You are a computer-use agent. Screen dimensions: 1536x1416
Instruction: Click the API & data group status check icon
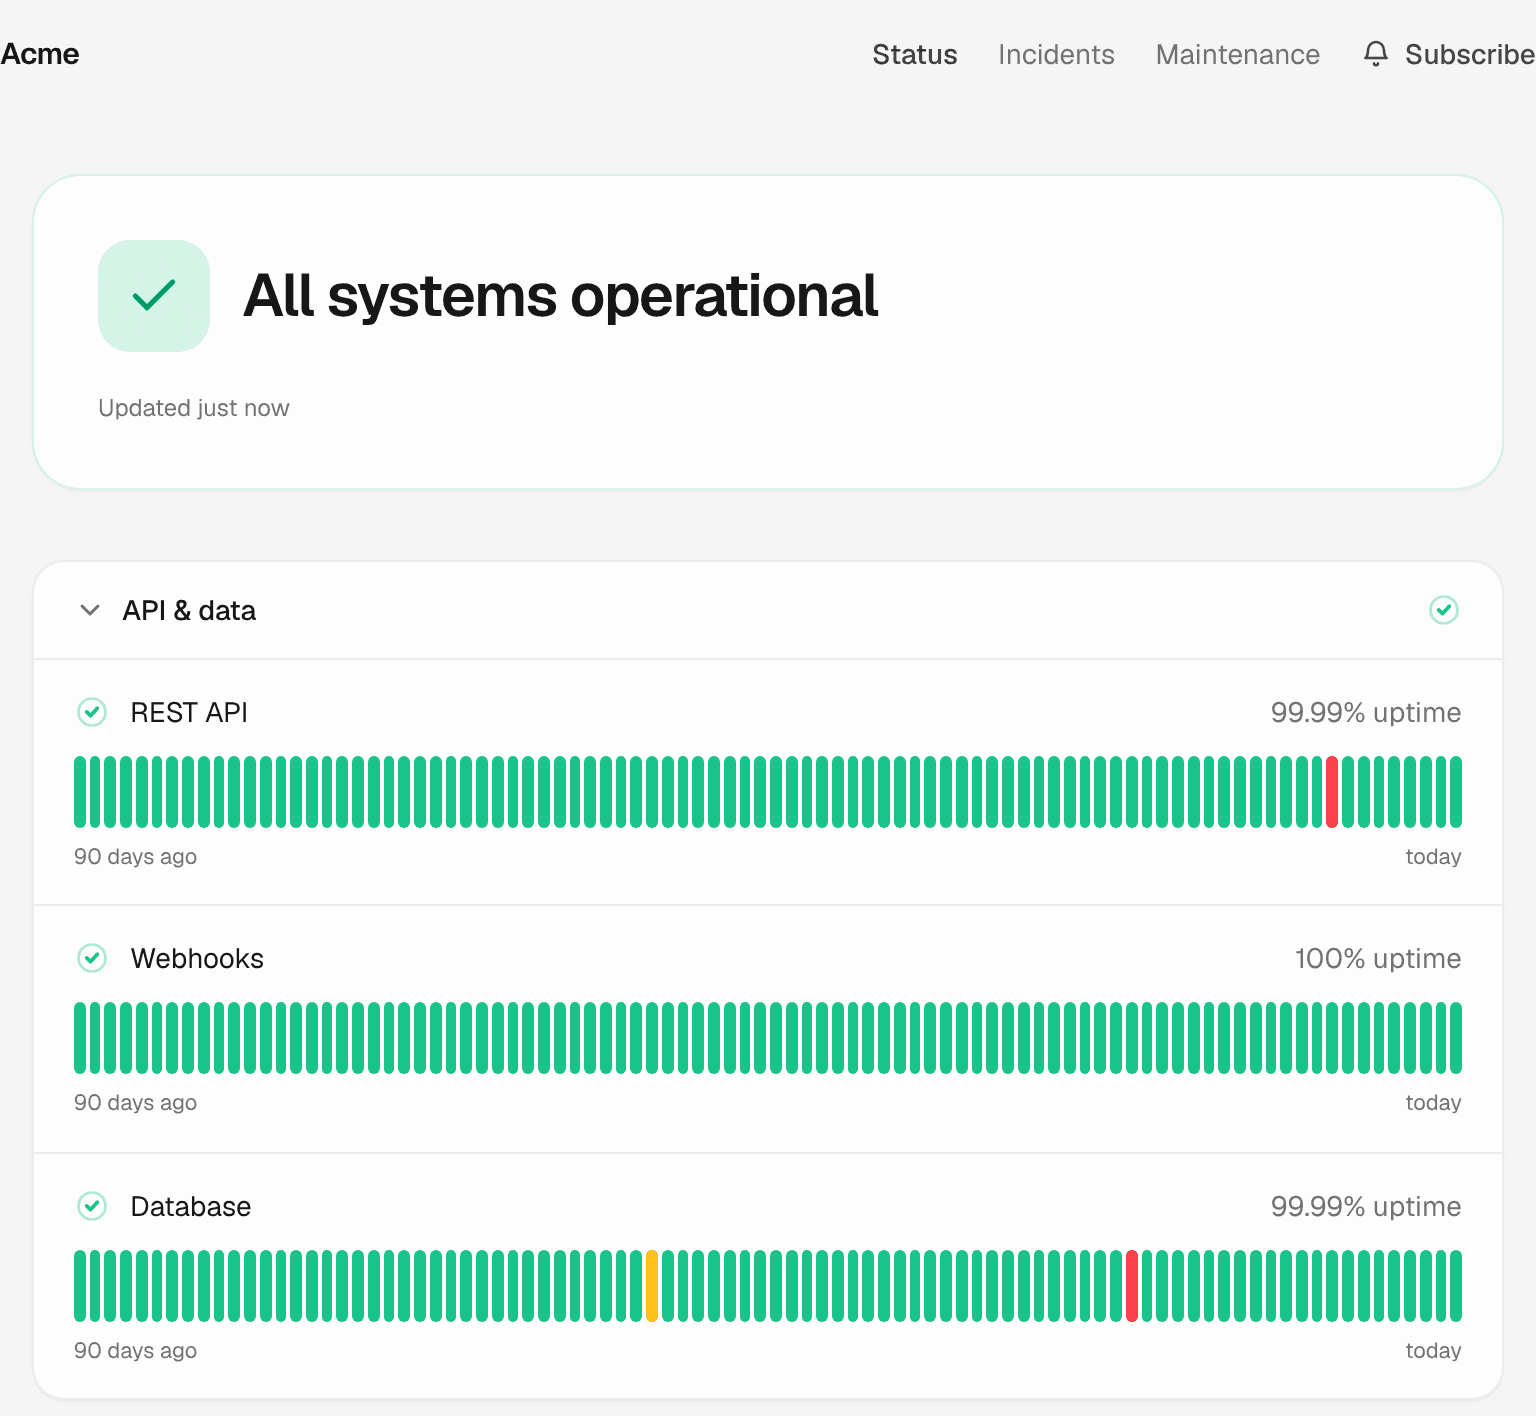click(1444, 610)
